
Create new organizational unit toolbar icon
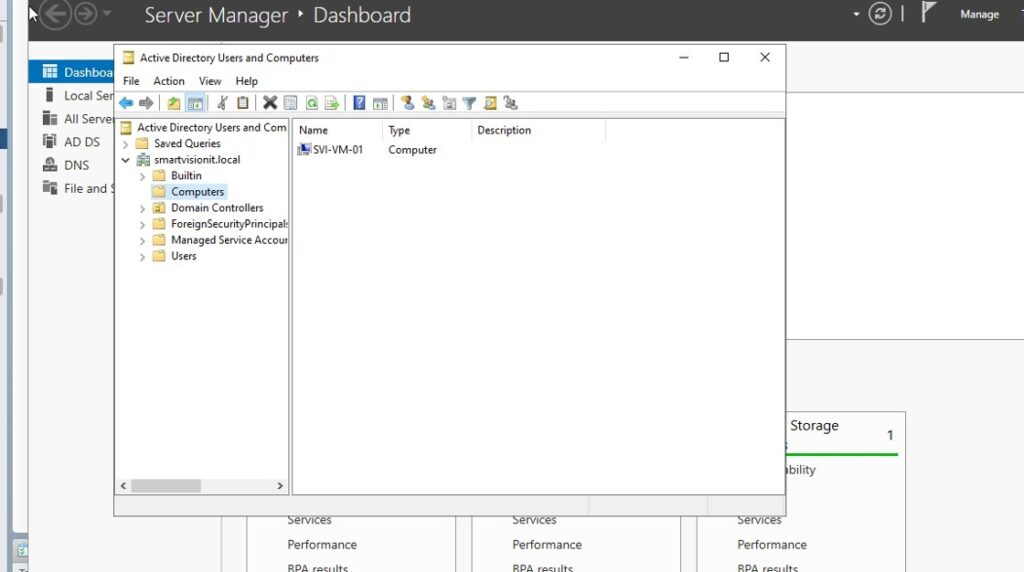click(449, 103)
